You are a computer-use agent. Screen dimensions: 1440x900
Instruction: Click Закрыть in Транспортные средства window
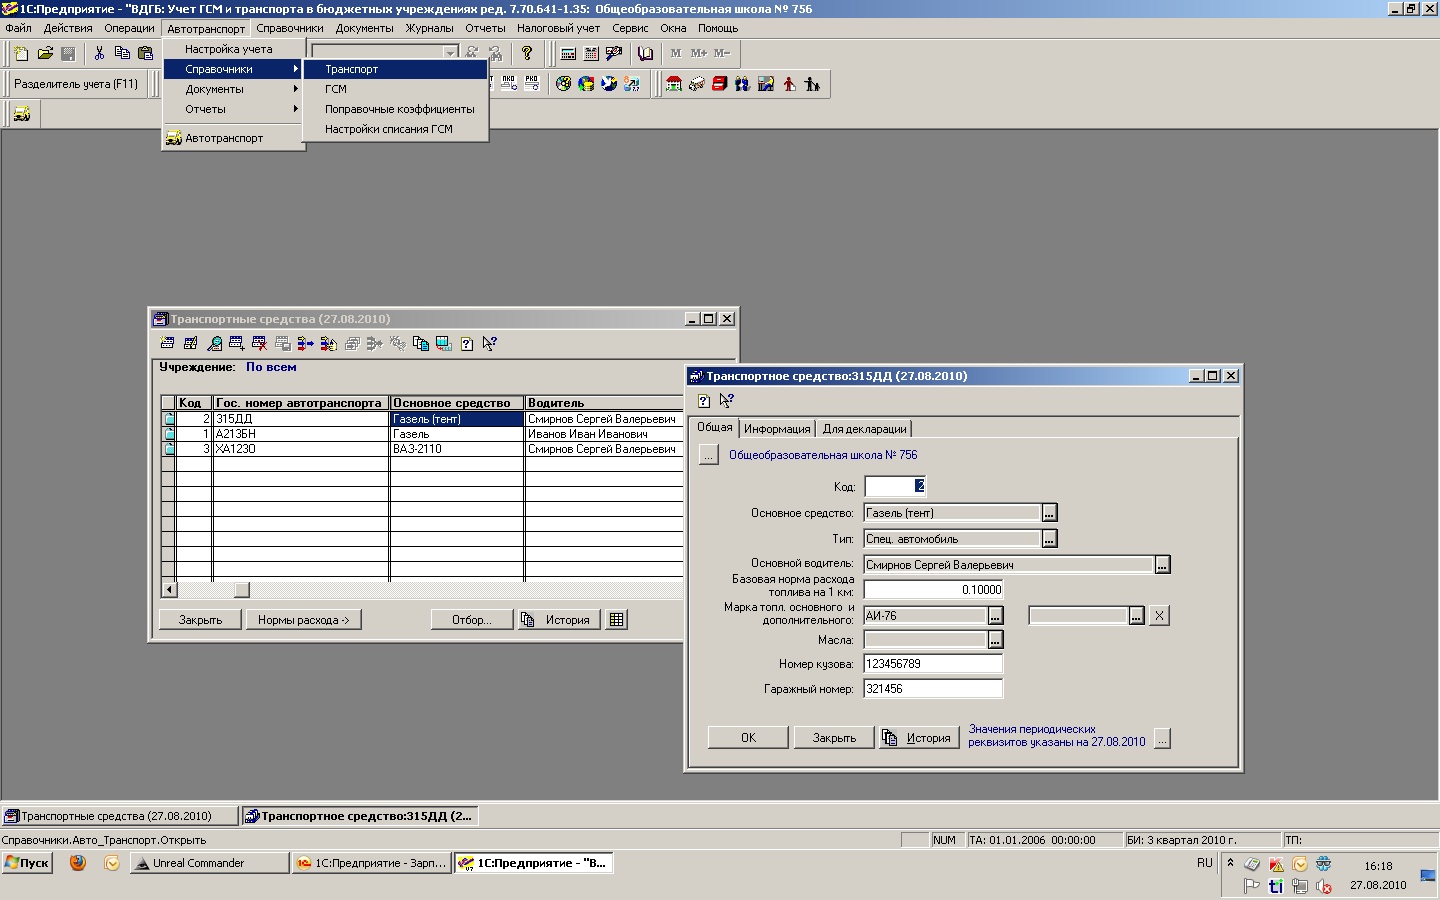click(200, 620)
